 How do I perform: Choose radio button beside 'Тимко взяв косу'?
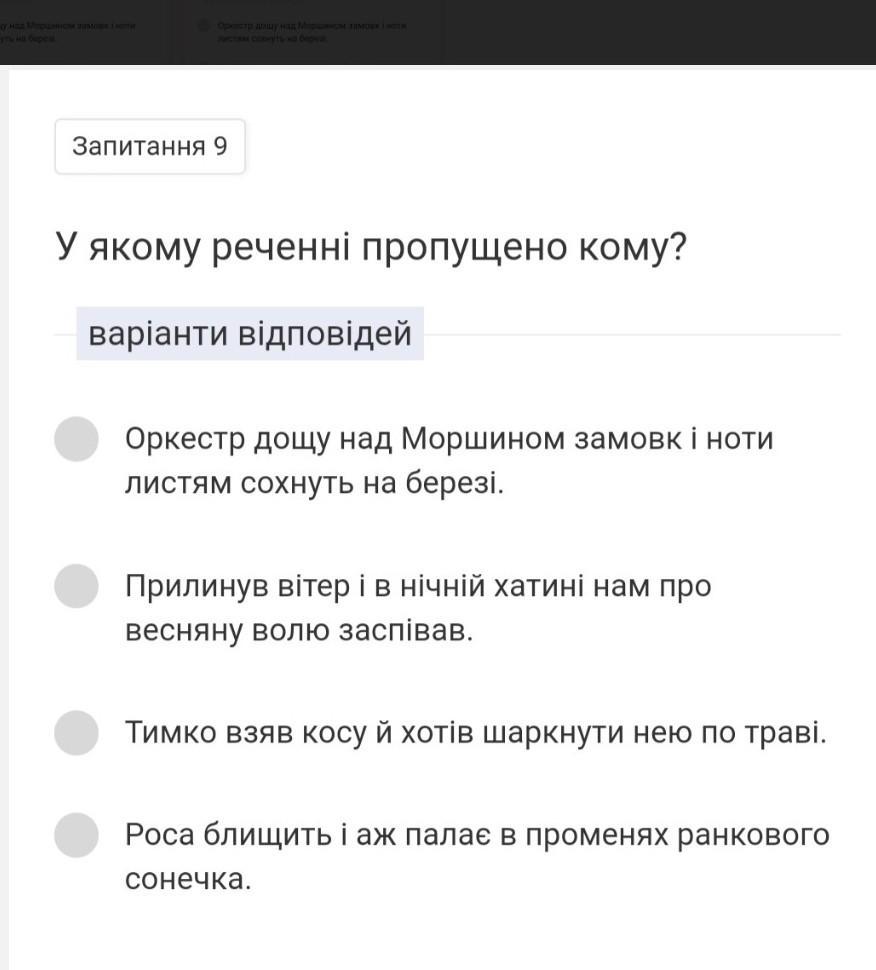(x=76, y=733)
